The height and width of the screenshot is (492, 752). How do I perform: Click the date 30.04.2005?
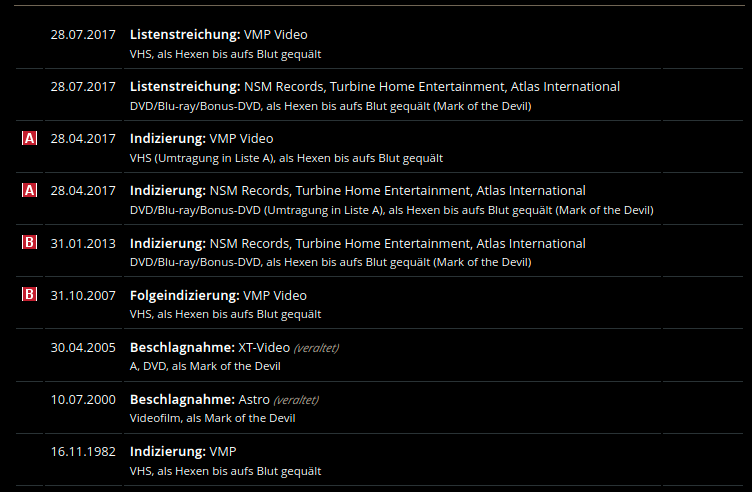[83, 348]
